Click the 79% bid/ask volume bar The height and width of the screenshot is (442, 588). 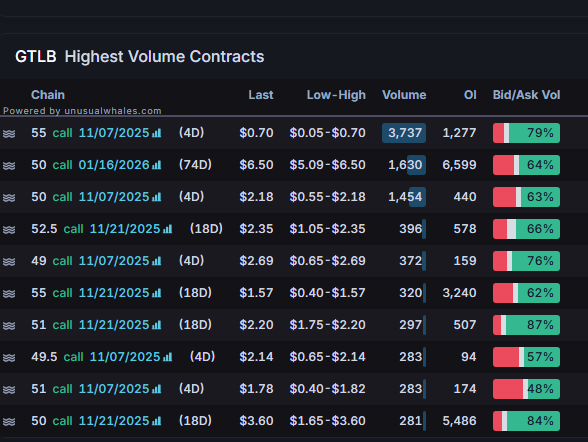click(x=526, y=133)
